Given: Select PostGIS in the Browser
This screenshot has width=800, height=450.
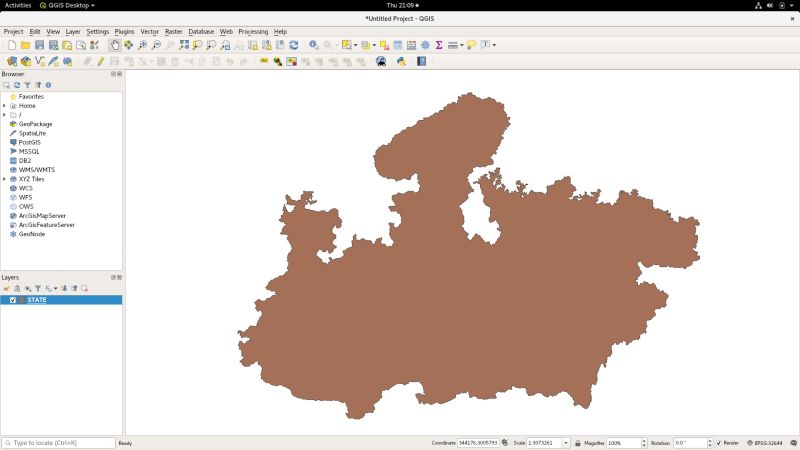Looking at the screenshot, I should click(x=30, y=142).
